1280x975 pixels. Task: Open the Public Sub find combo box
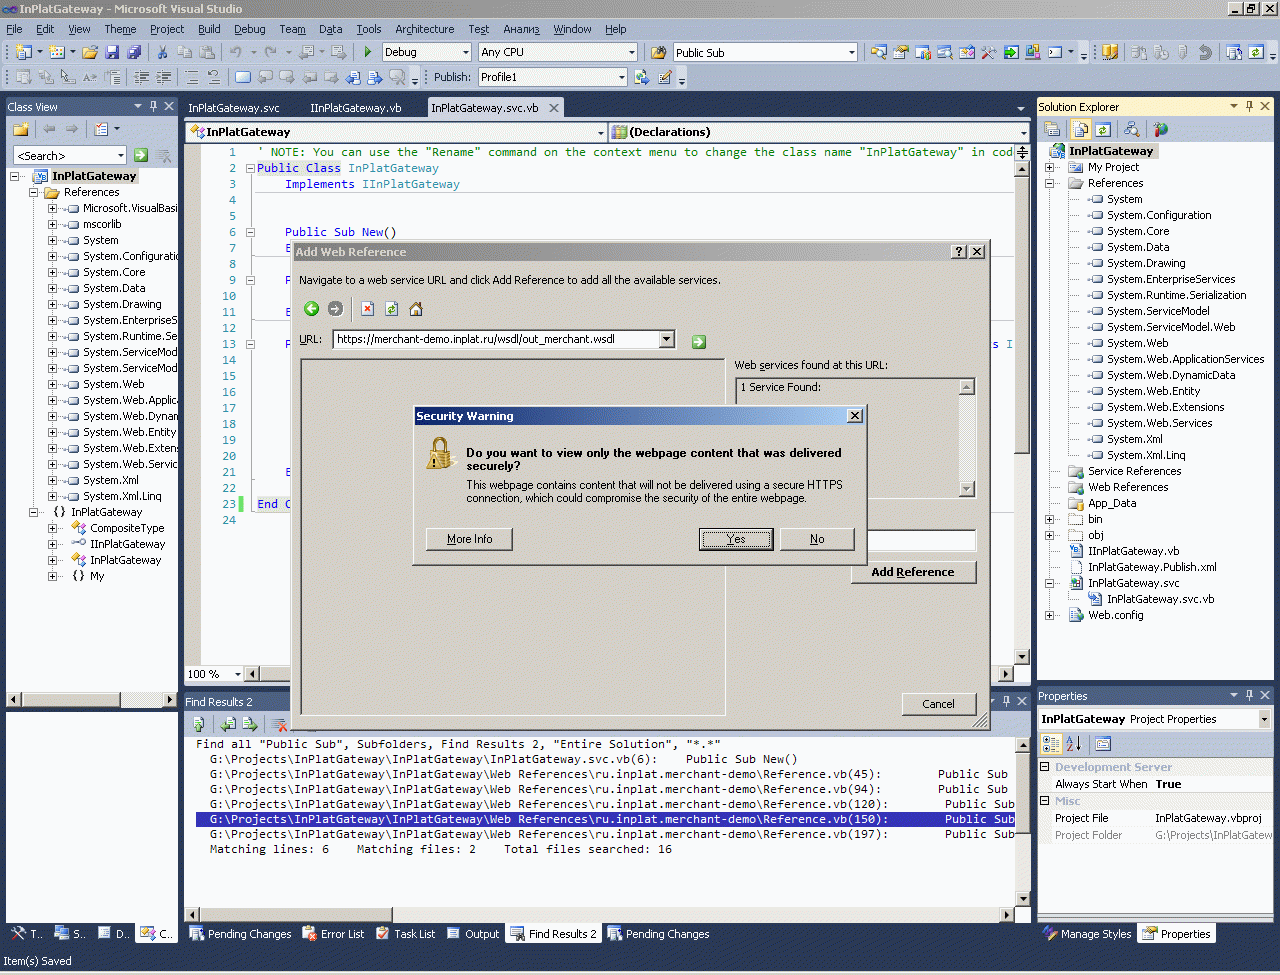point(851,52)
